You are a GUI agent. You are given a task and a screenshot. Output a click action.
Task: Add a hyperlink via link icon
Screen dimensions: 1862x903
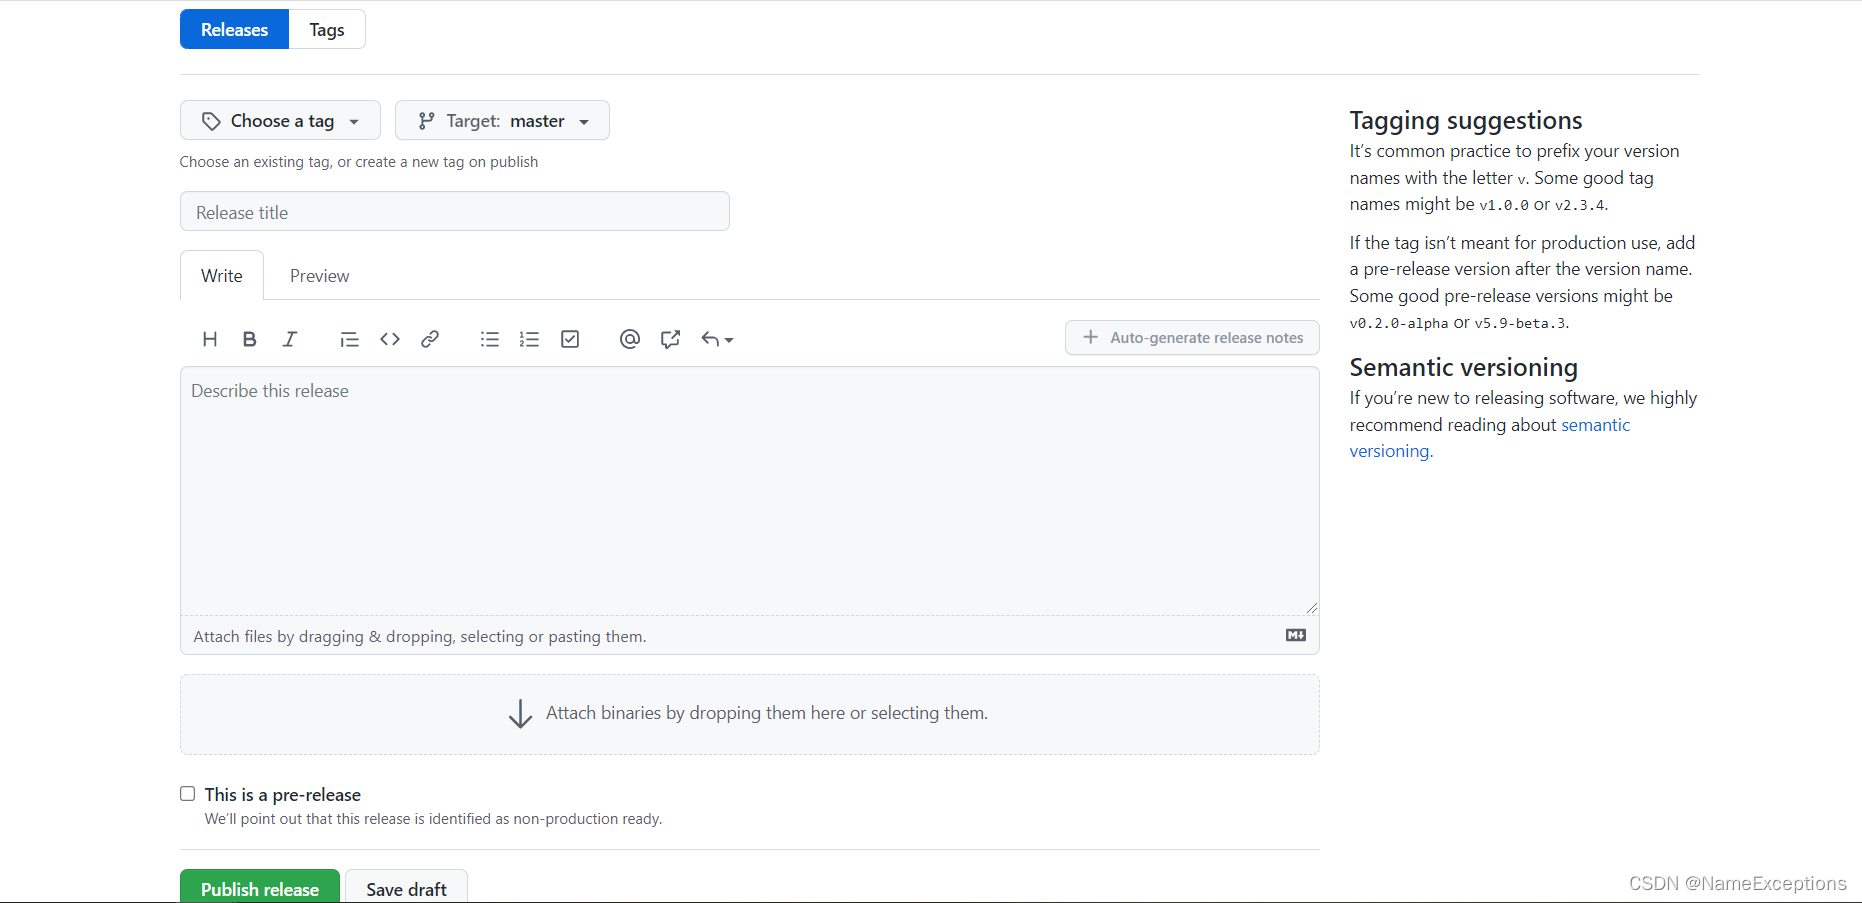click(430, 339)
